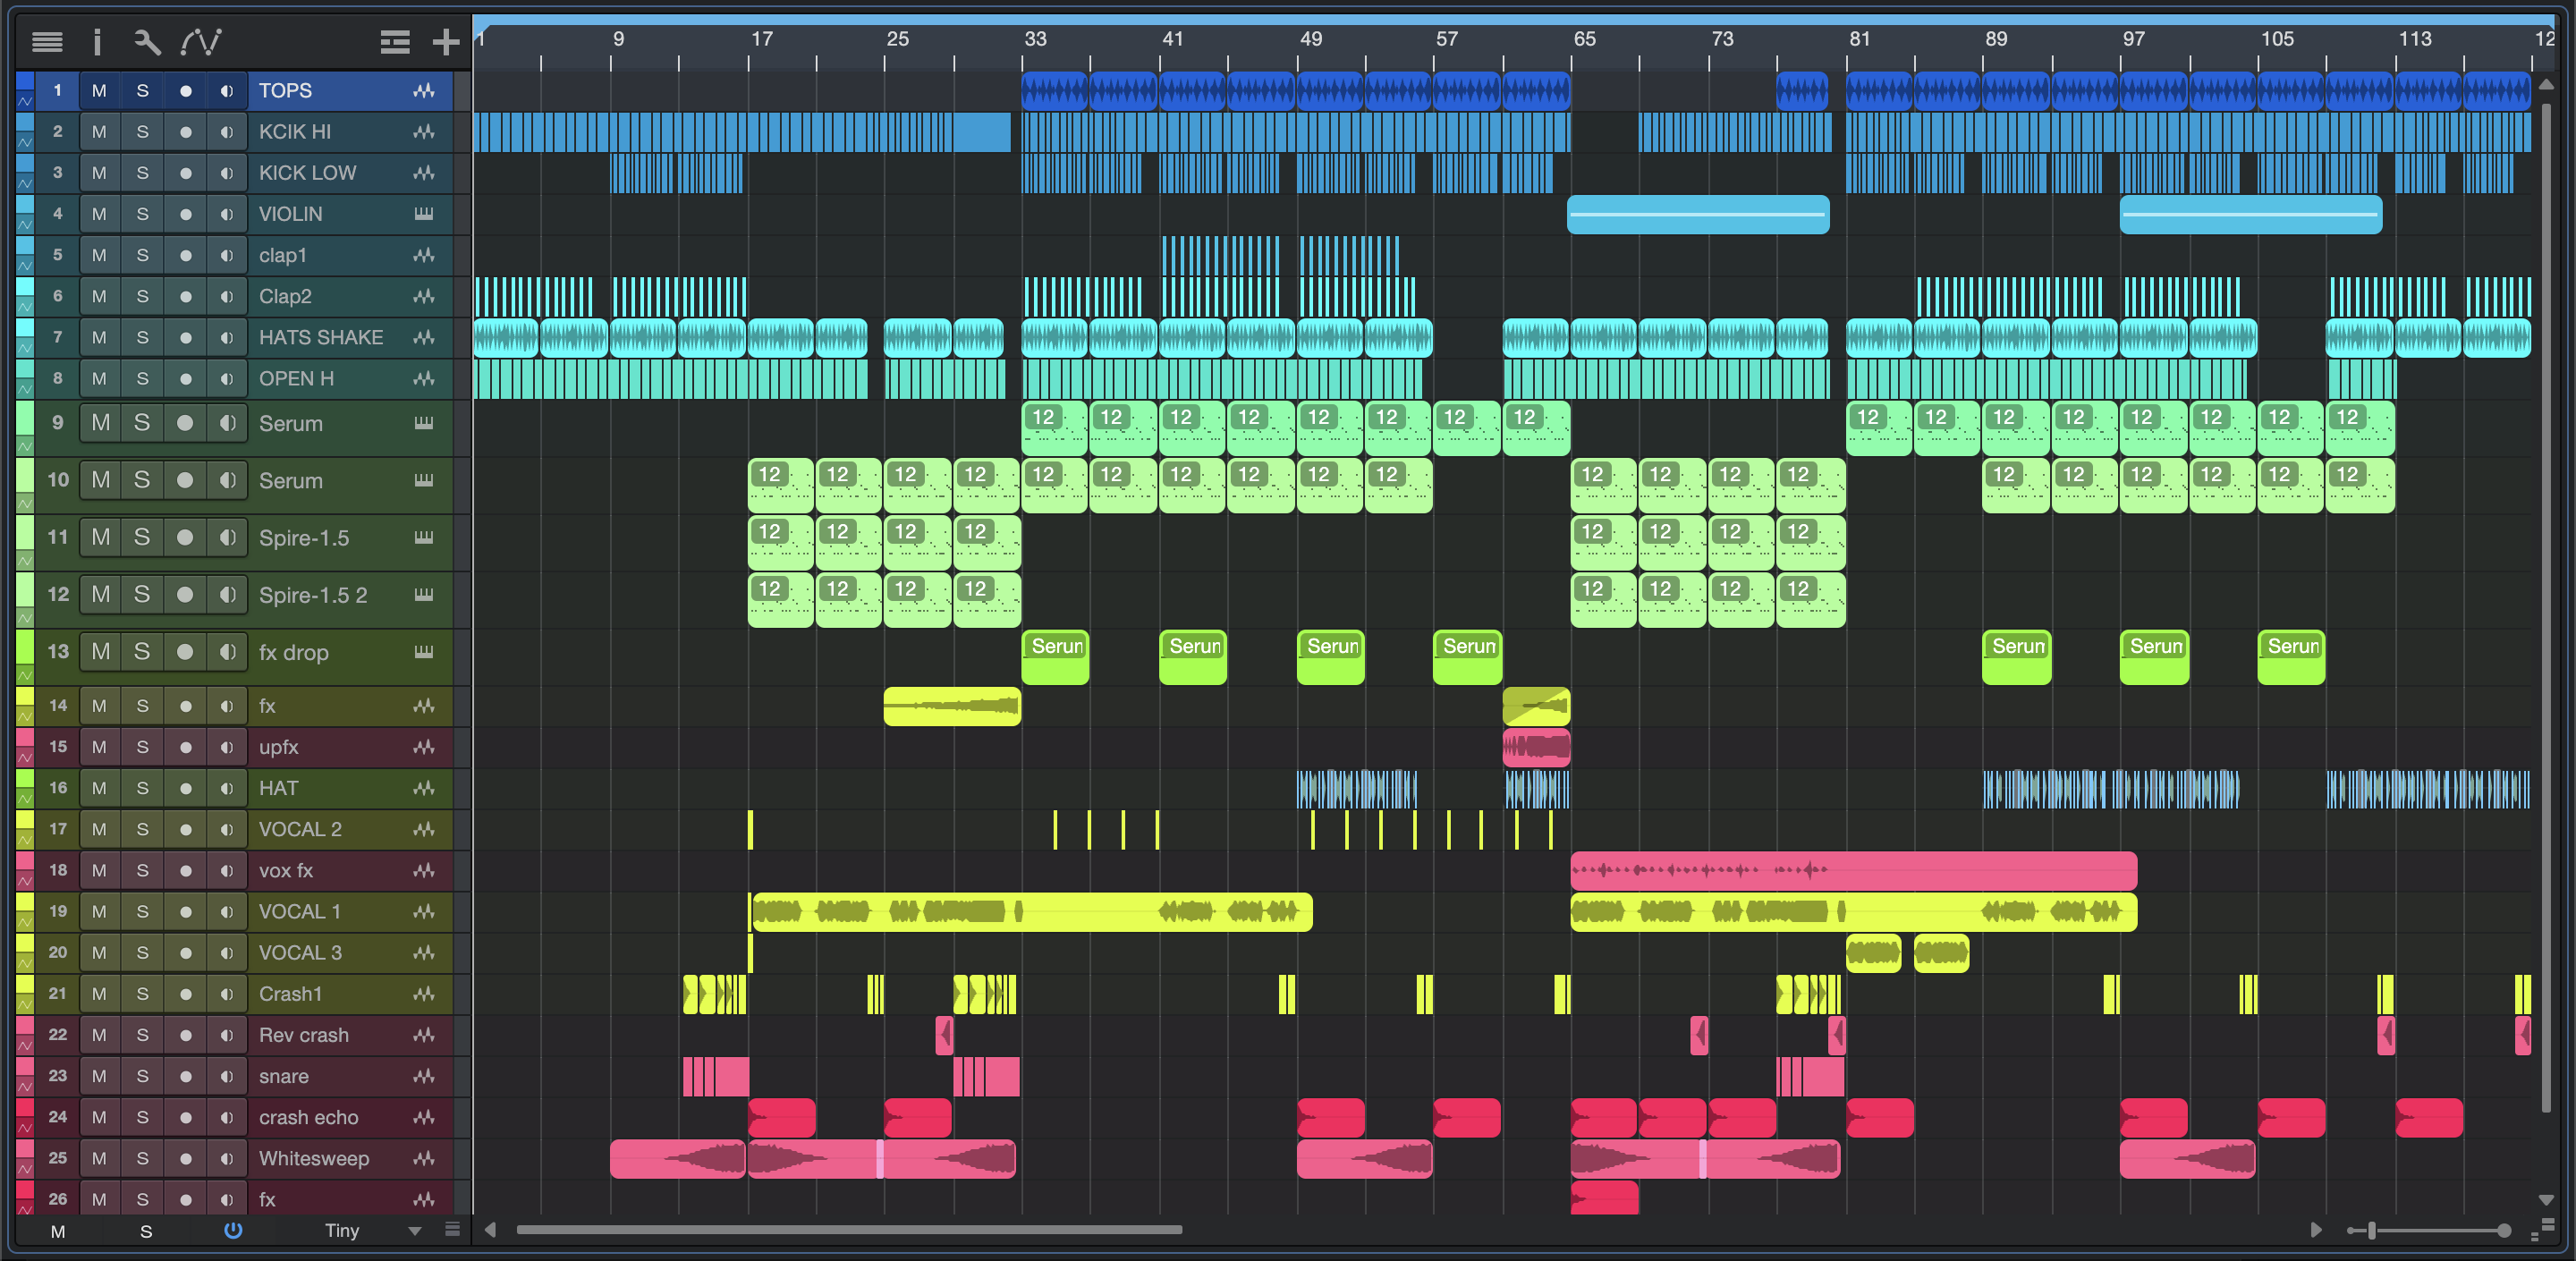Click color swatch of fx track 14

(x=25, y=697)
